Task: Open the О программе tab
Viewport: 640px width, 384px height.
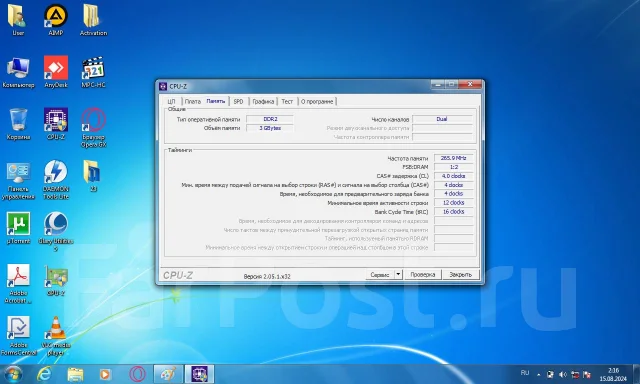Action: tap(317, 101)
